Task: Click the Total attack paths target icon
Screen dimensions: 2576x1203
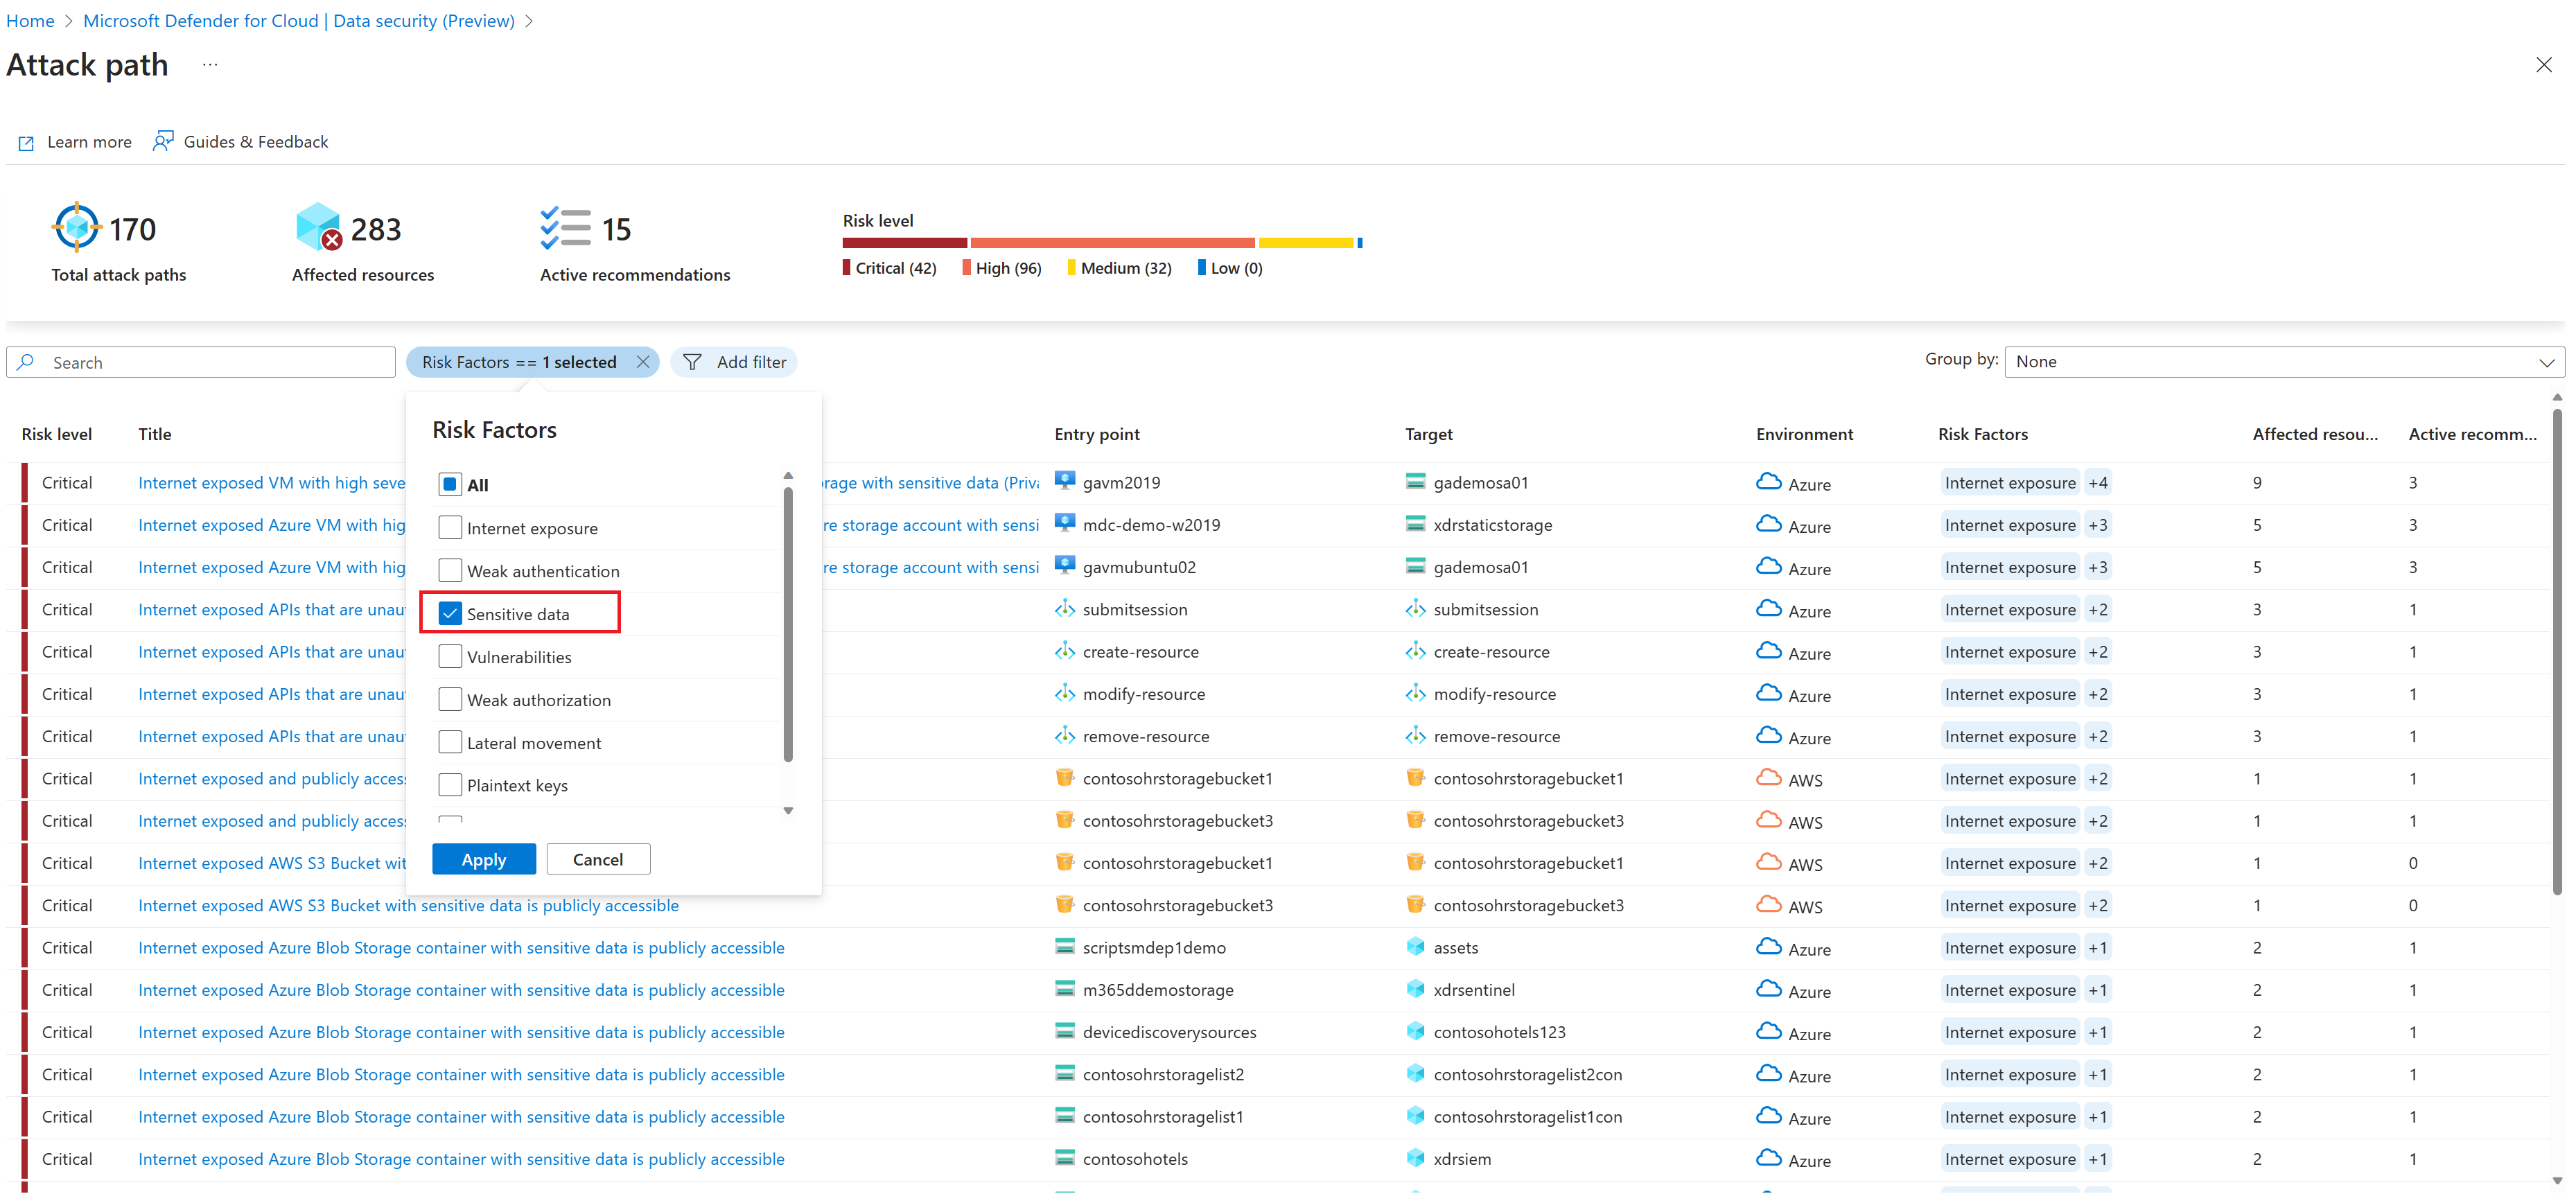Action: 76,228
